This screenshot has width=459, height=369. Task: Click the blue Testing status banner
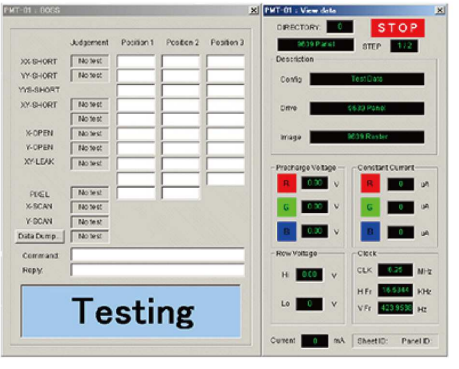131,311
